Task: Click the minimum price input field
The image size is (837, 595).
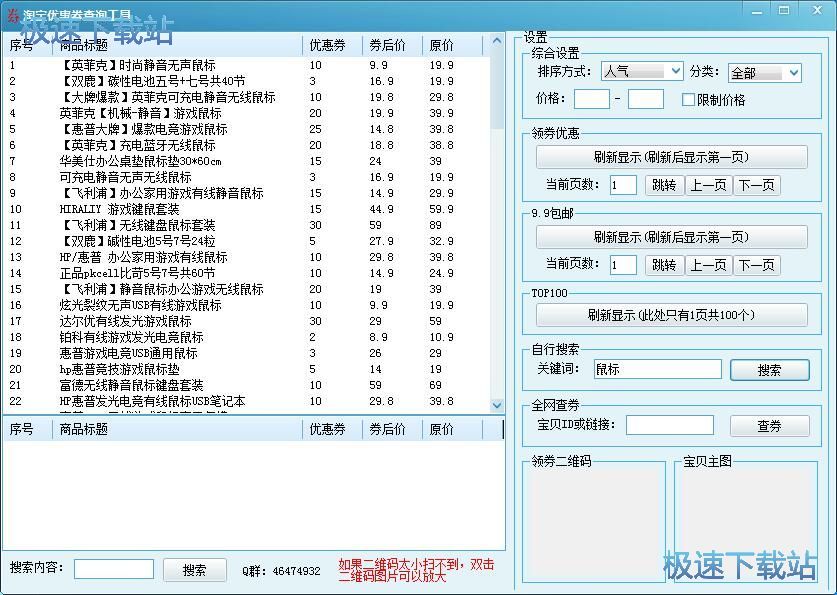Action: coord(591,99)
